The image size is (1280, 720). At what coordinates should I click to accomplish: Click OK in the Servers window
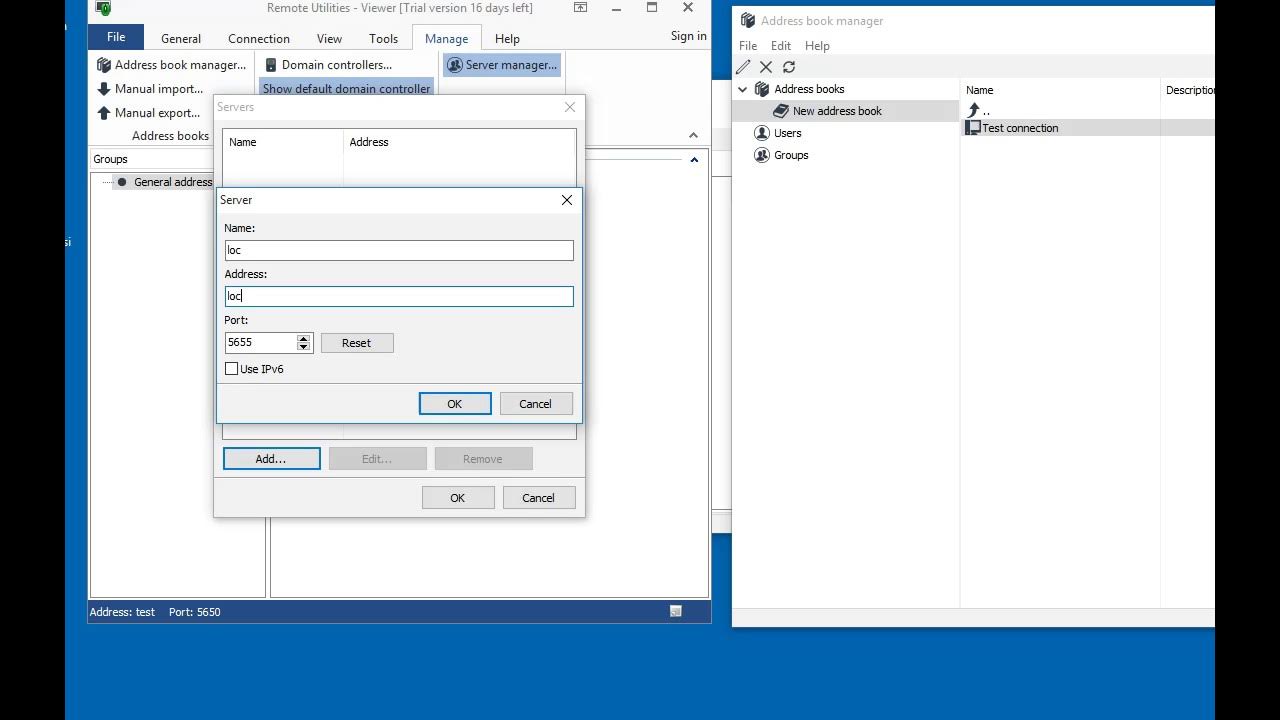pos(457,498)
